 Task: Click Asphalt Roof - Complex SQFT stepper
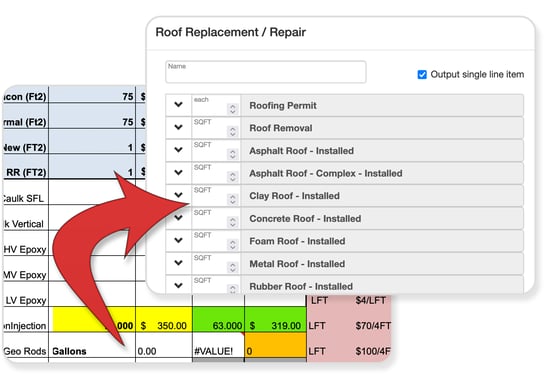(x=233, y=177)
